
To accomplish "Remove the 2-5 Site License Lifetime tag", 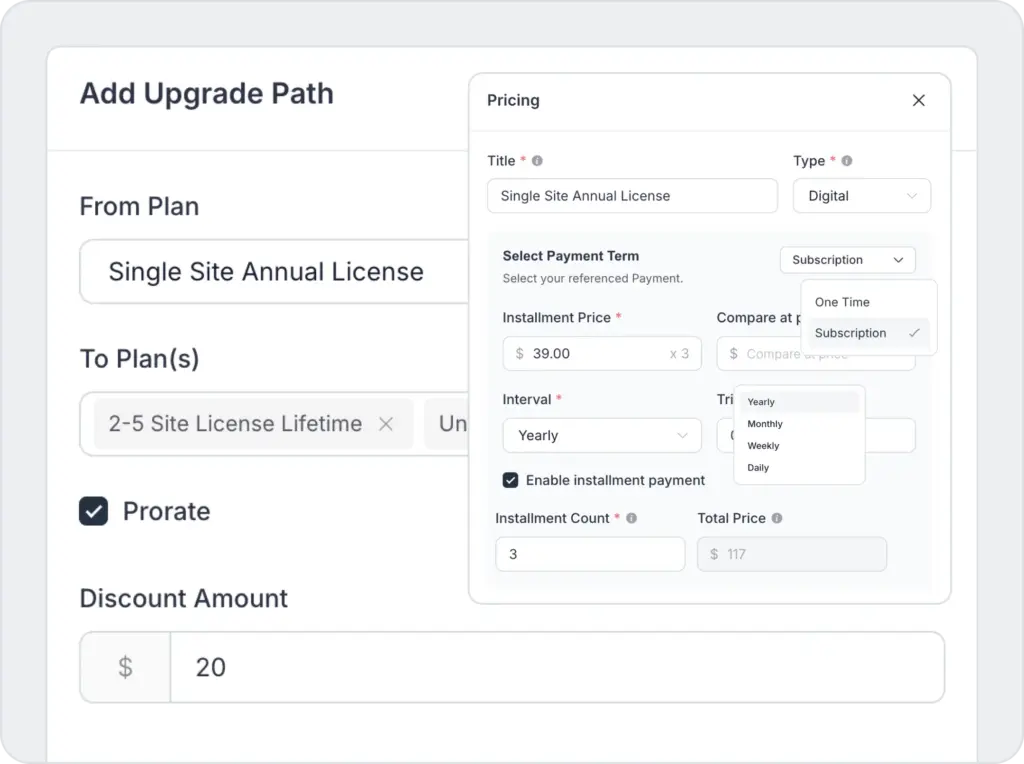I will pos(386,424).
